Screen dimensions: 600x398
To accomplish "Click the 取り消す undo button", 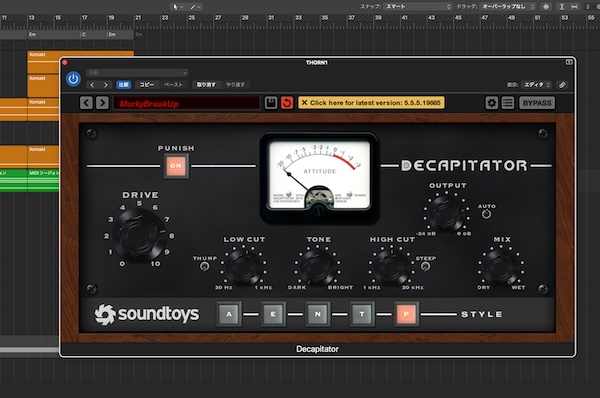I will pos(206,85).
